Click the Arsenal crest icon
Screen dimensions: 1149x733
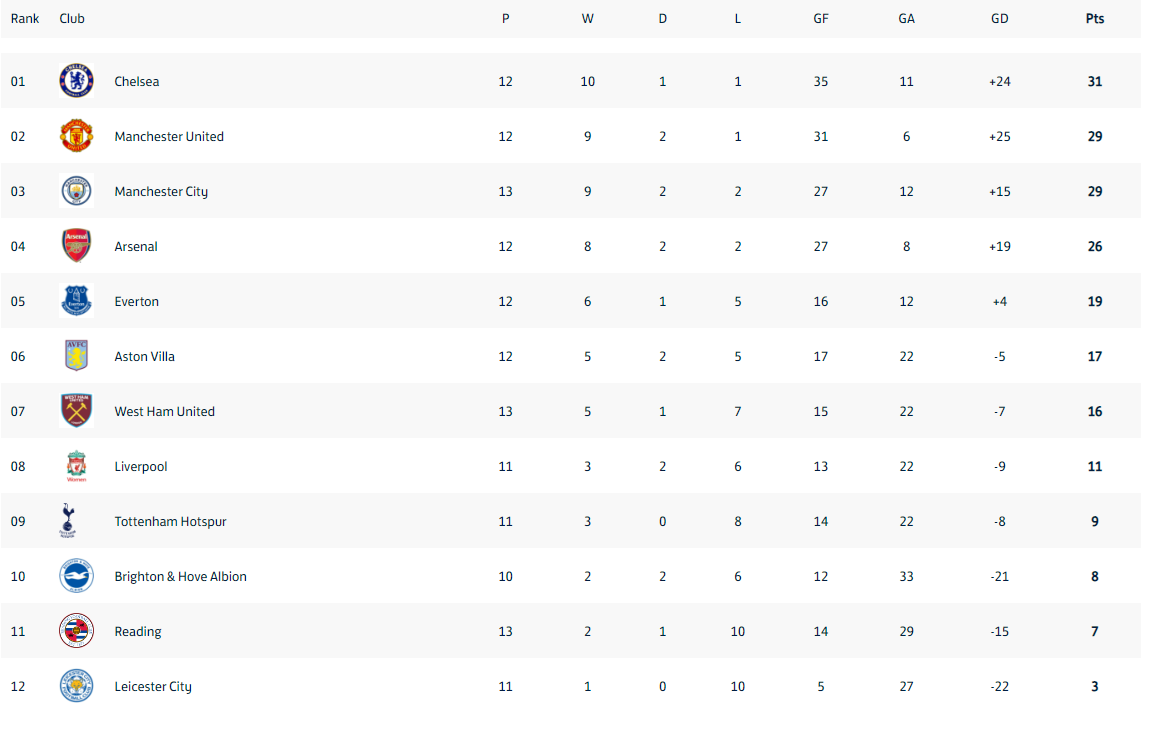(x=76, y=246)
